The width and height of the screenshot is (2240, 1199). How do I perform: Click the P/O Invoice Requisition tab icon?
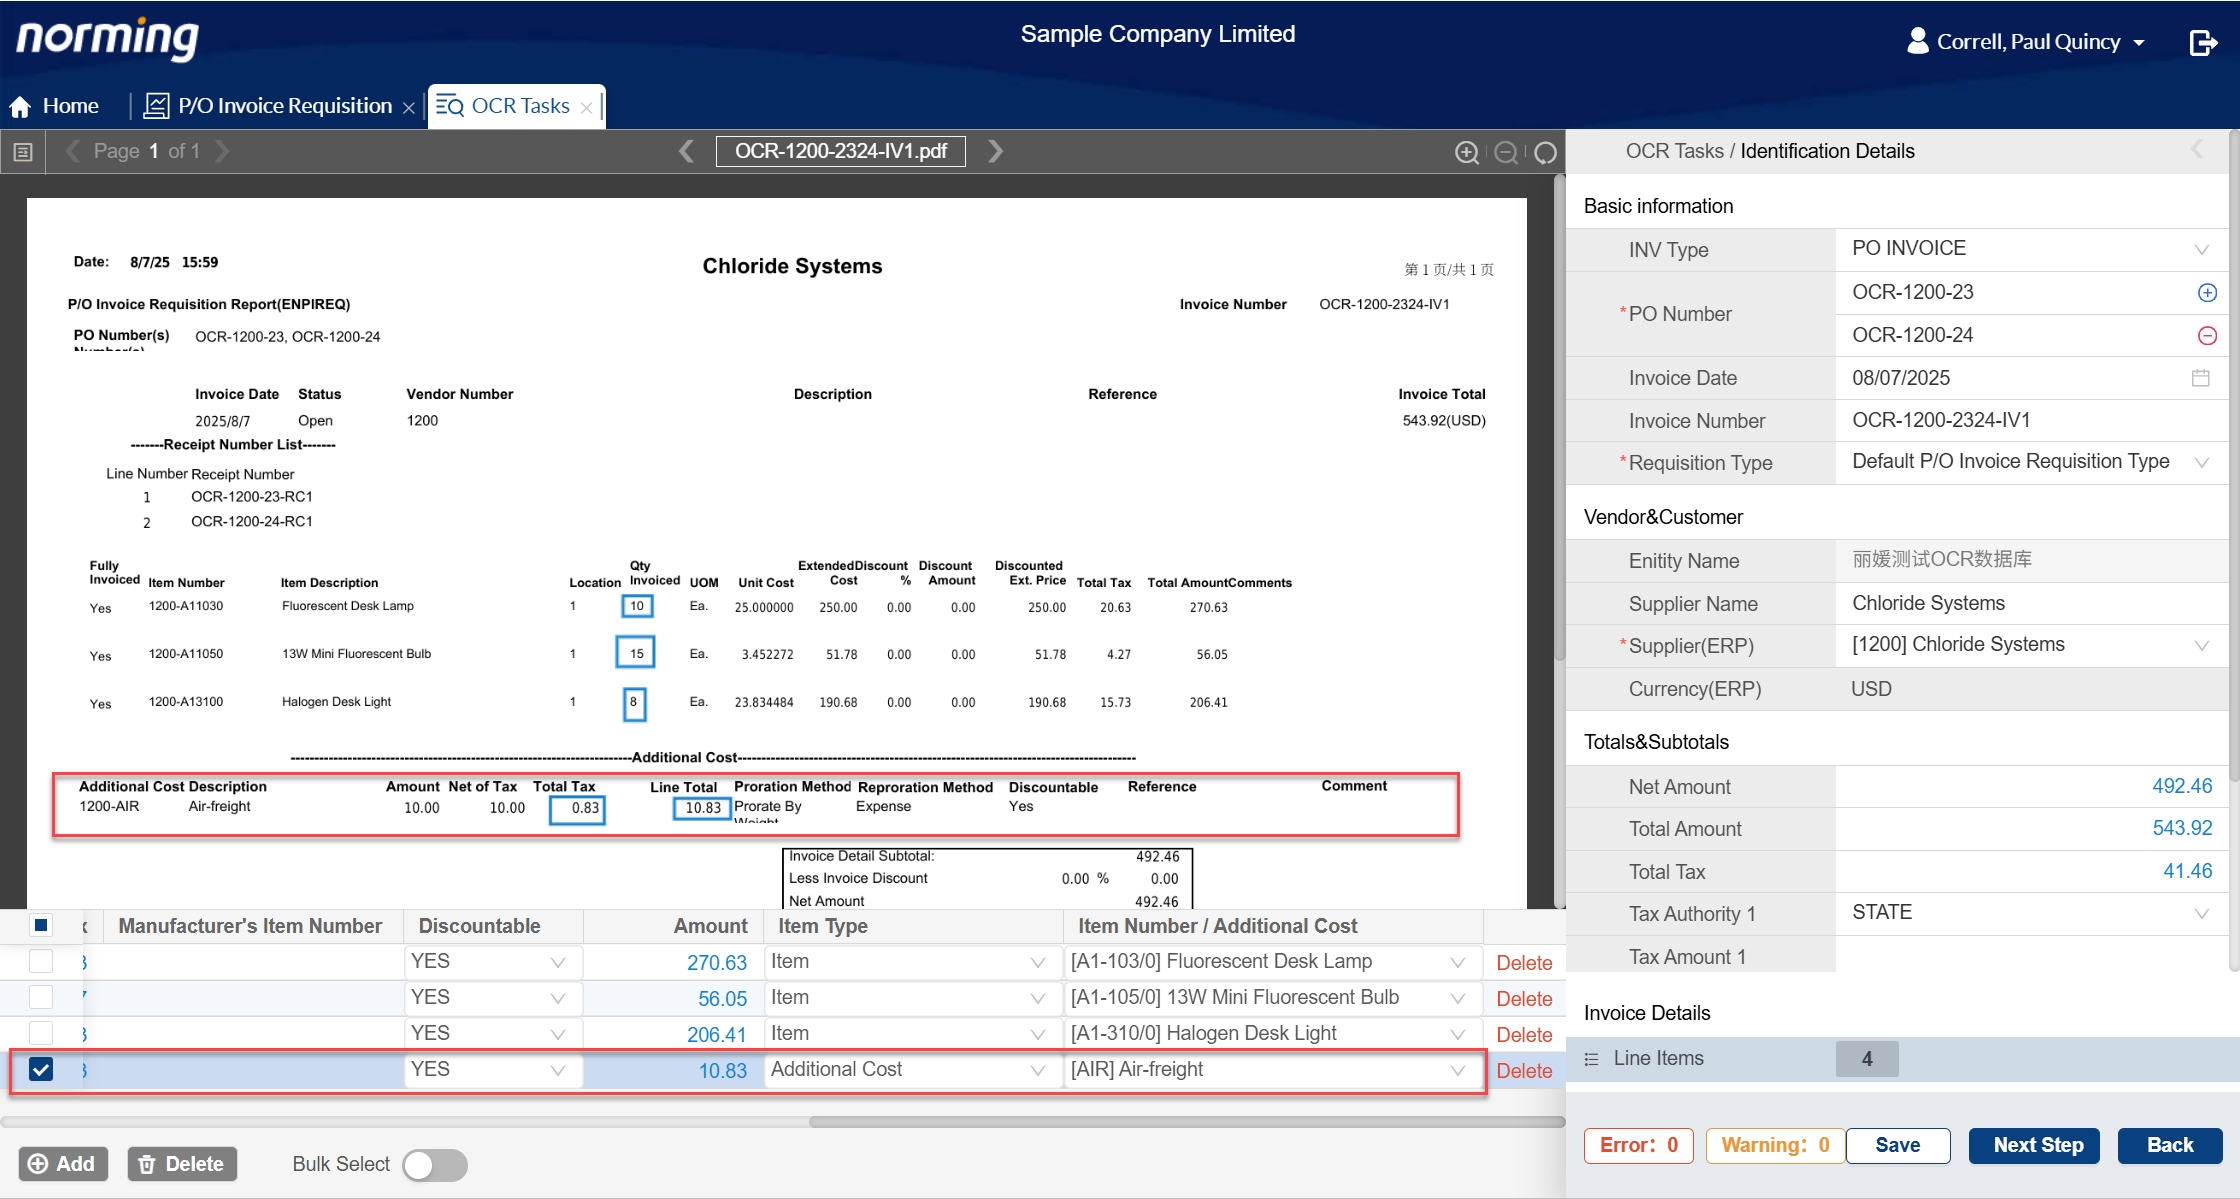157,106
